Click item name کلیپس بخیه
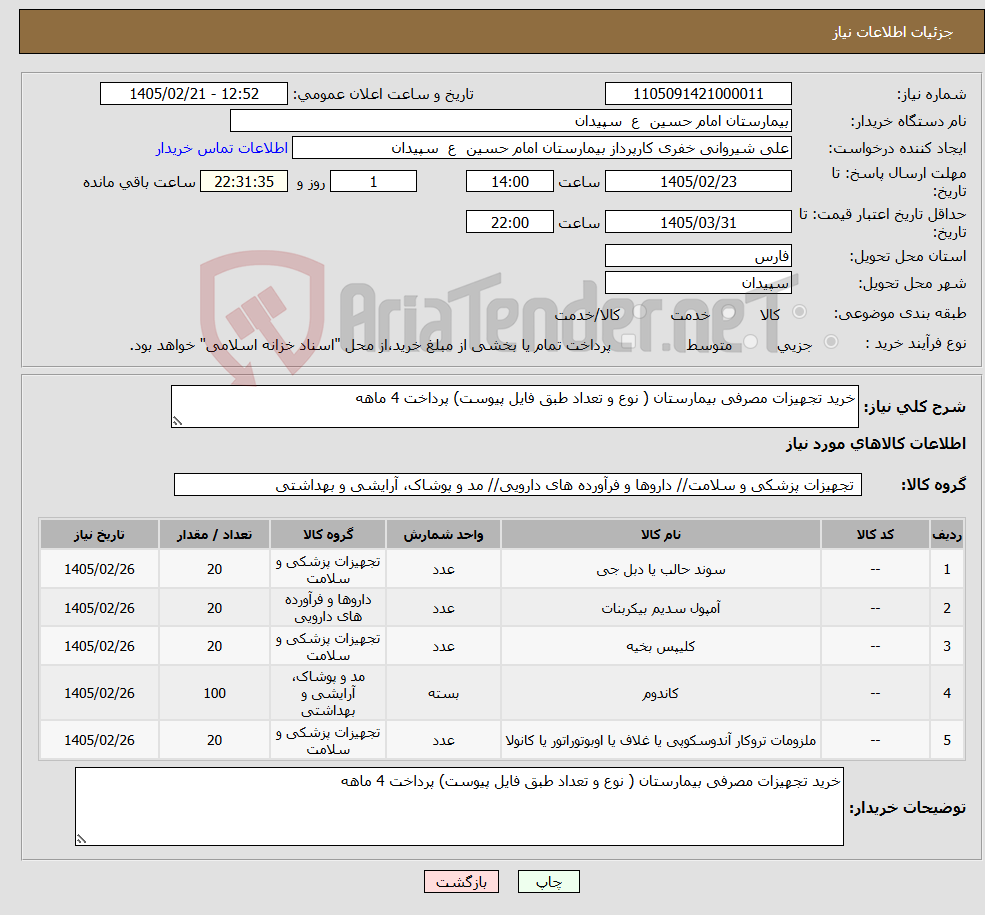Image resolution: width=985 pixels, height=915 pixels. [x=661, y=646]
